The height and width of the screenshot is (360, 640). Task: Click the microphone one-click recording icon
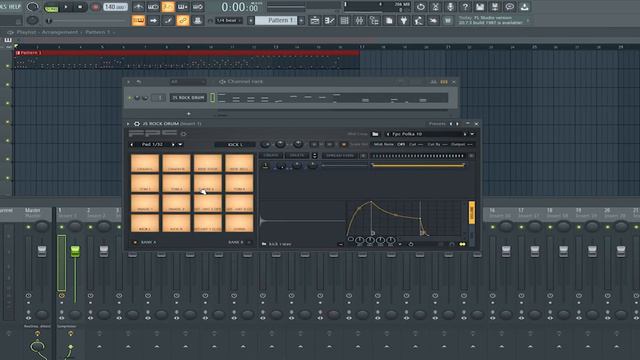click(x=450, y=7)
